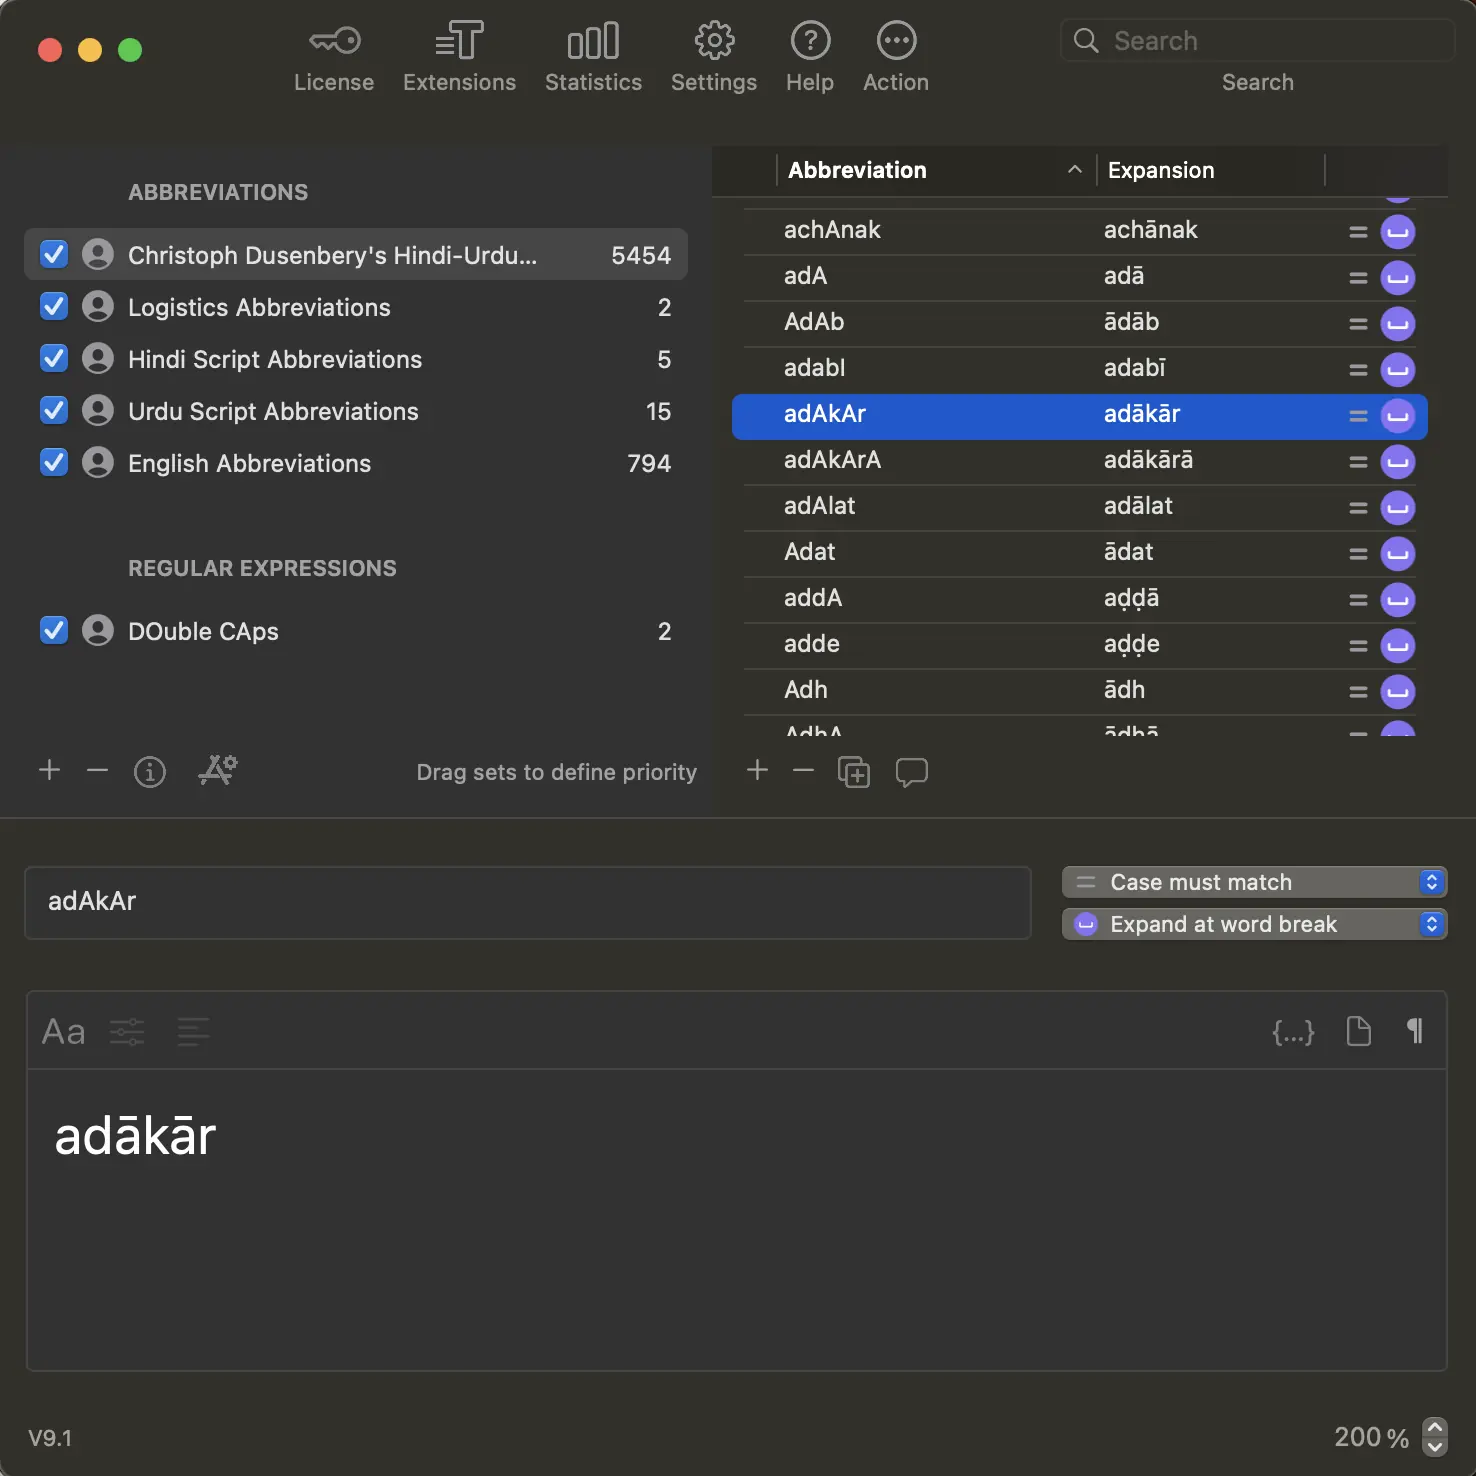Open the document snippet type icon
The height and width of the screenshot is (1476, 1476).
tap(1359, 1031)
